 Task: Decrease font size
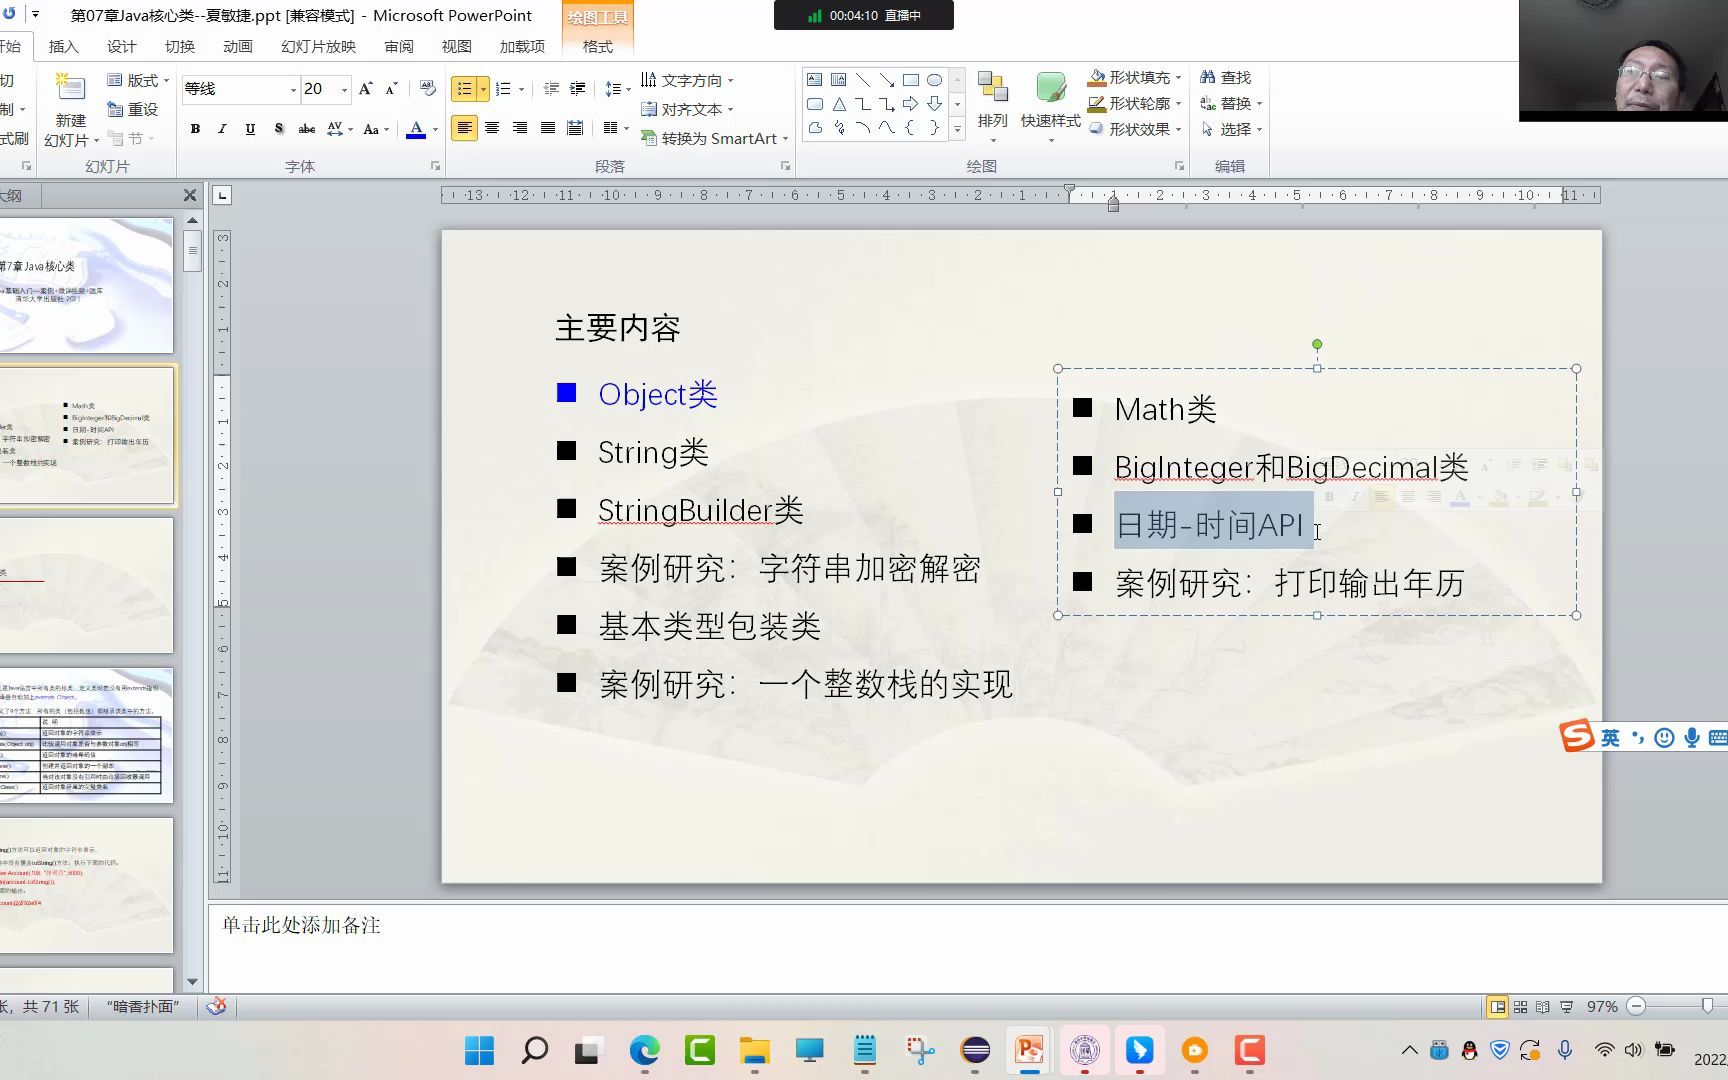pos(391,89)
